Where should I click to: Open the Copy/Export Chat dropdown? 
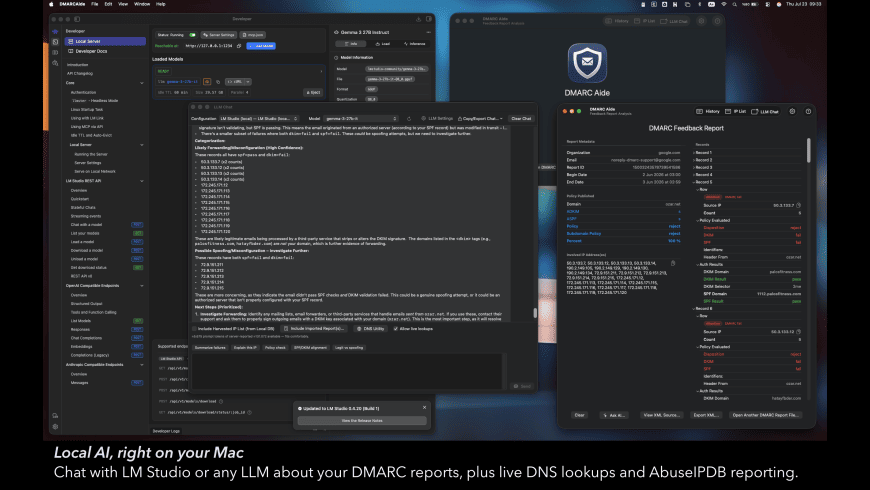pos(480,119)
